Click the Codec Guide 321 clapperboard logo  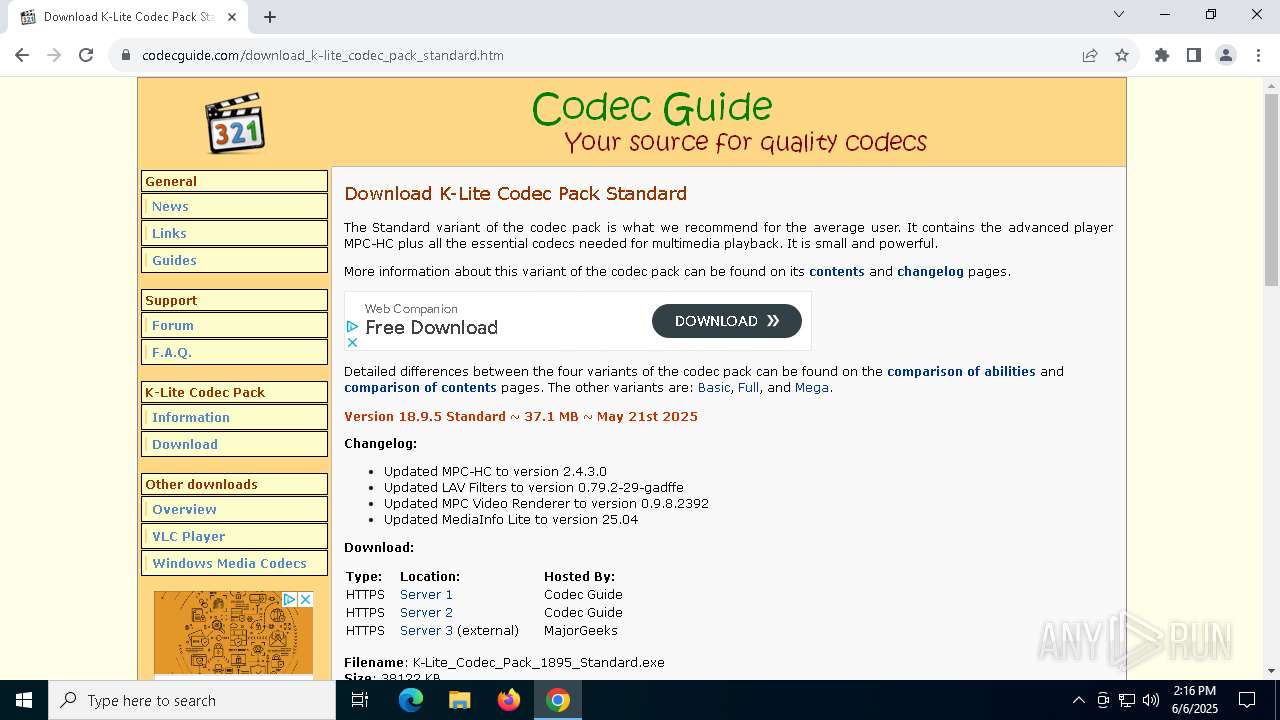coord(235,123)
